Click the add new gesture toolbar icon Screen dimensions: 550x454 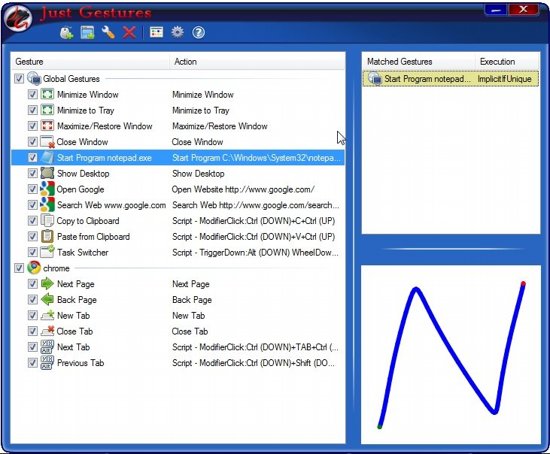66,33
